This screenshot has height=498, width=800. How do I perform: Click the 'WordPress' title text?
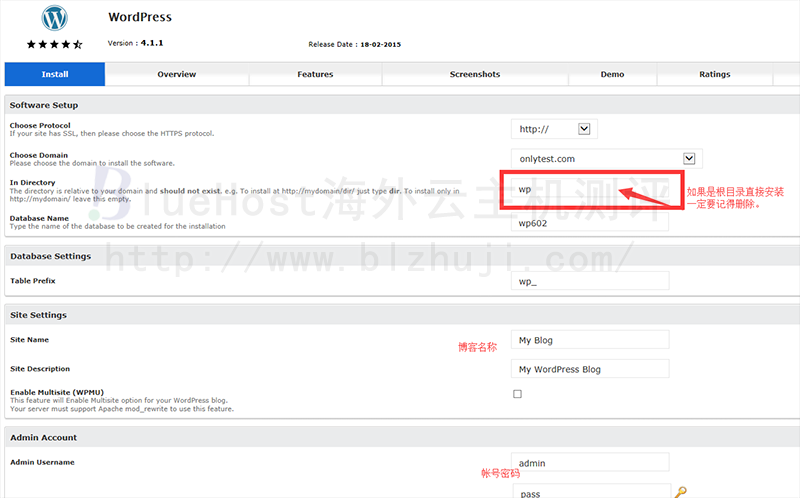click(140, 17)
